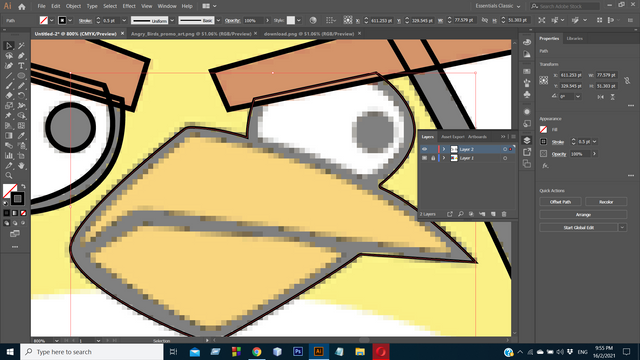Open Photoshop from the Windows taskbar
The height and width of the screenshot is (360, 640).
click(298, 351)
